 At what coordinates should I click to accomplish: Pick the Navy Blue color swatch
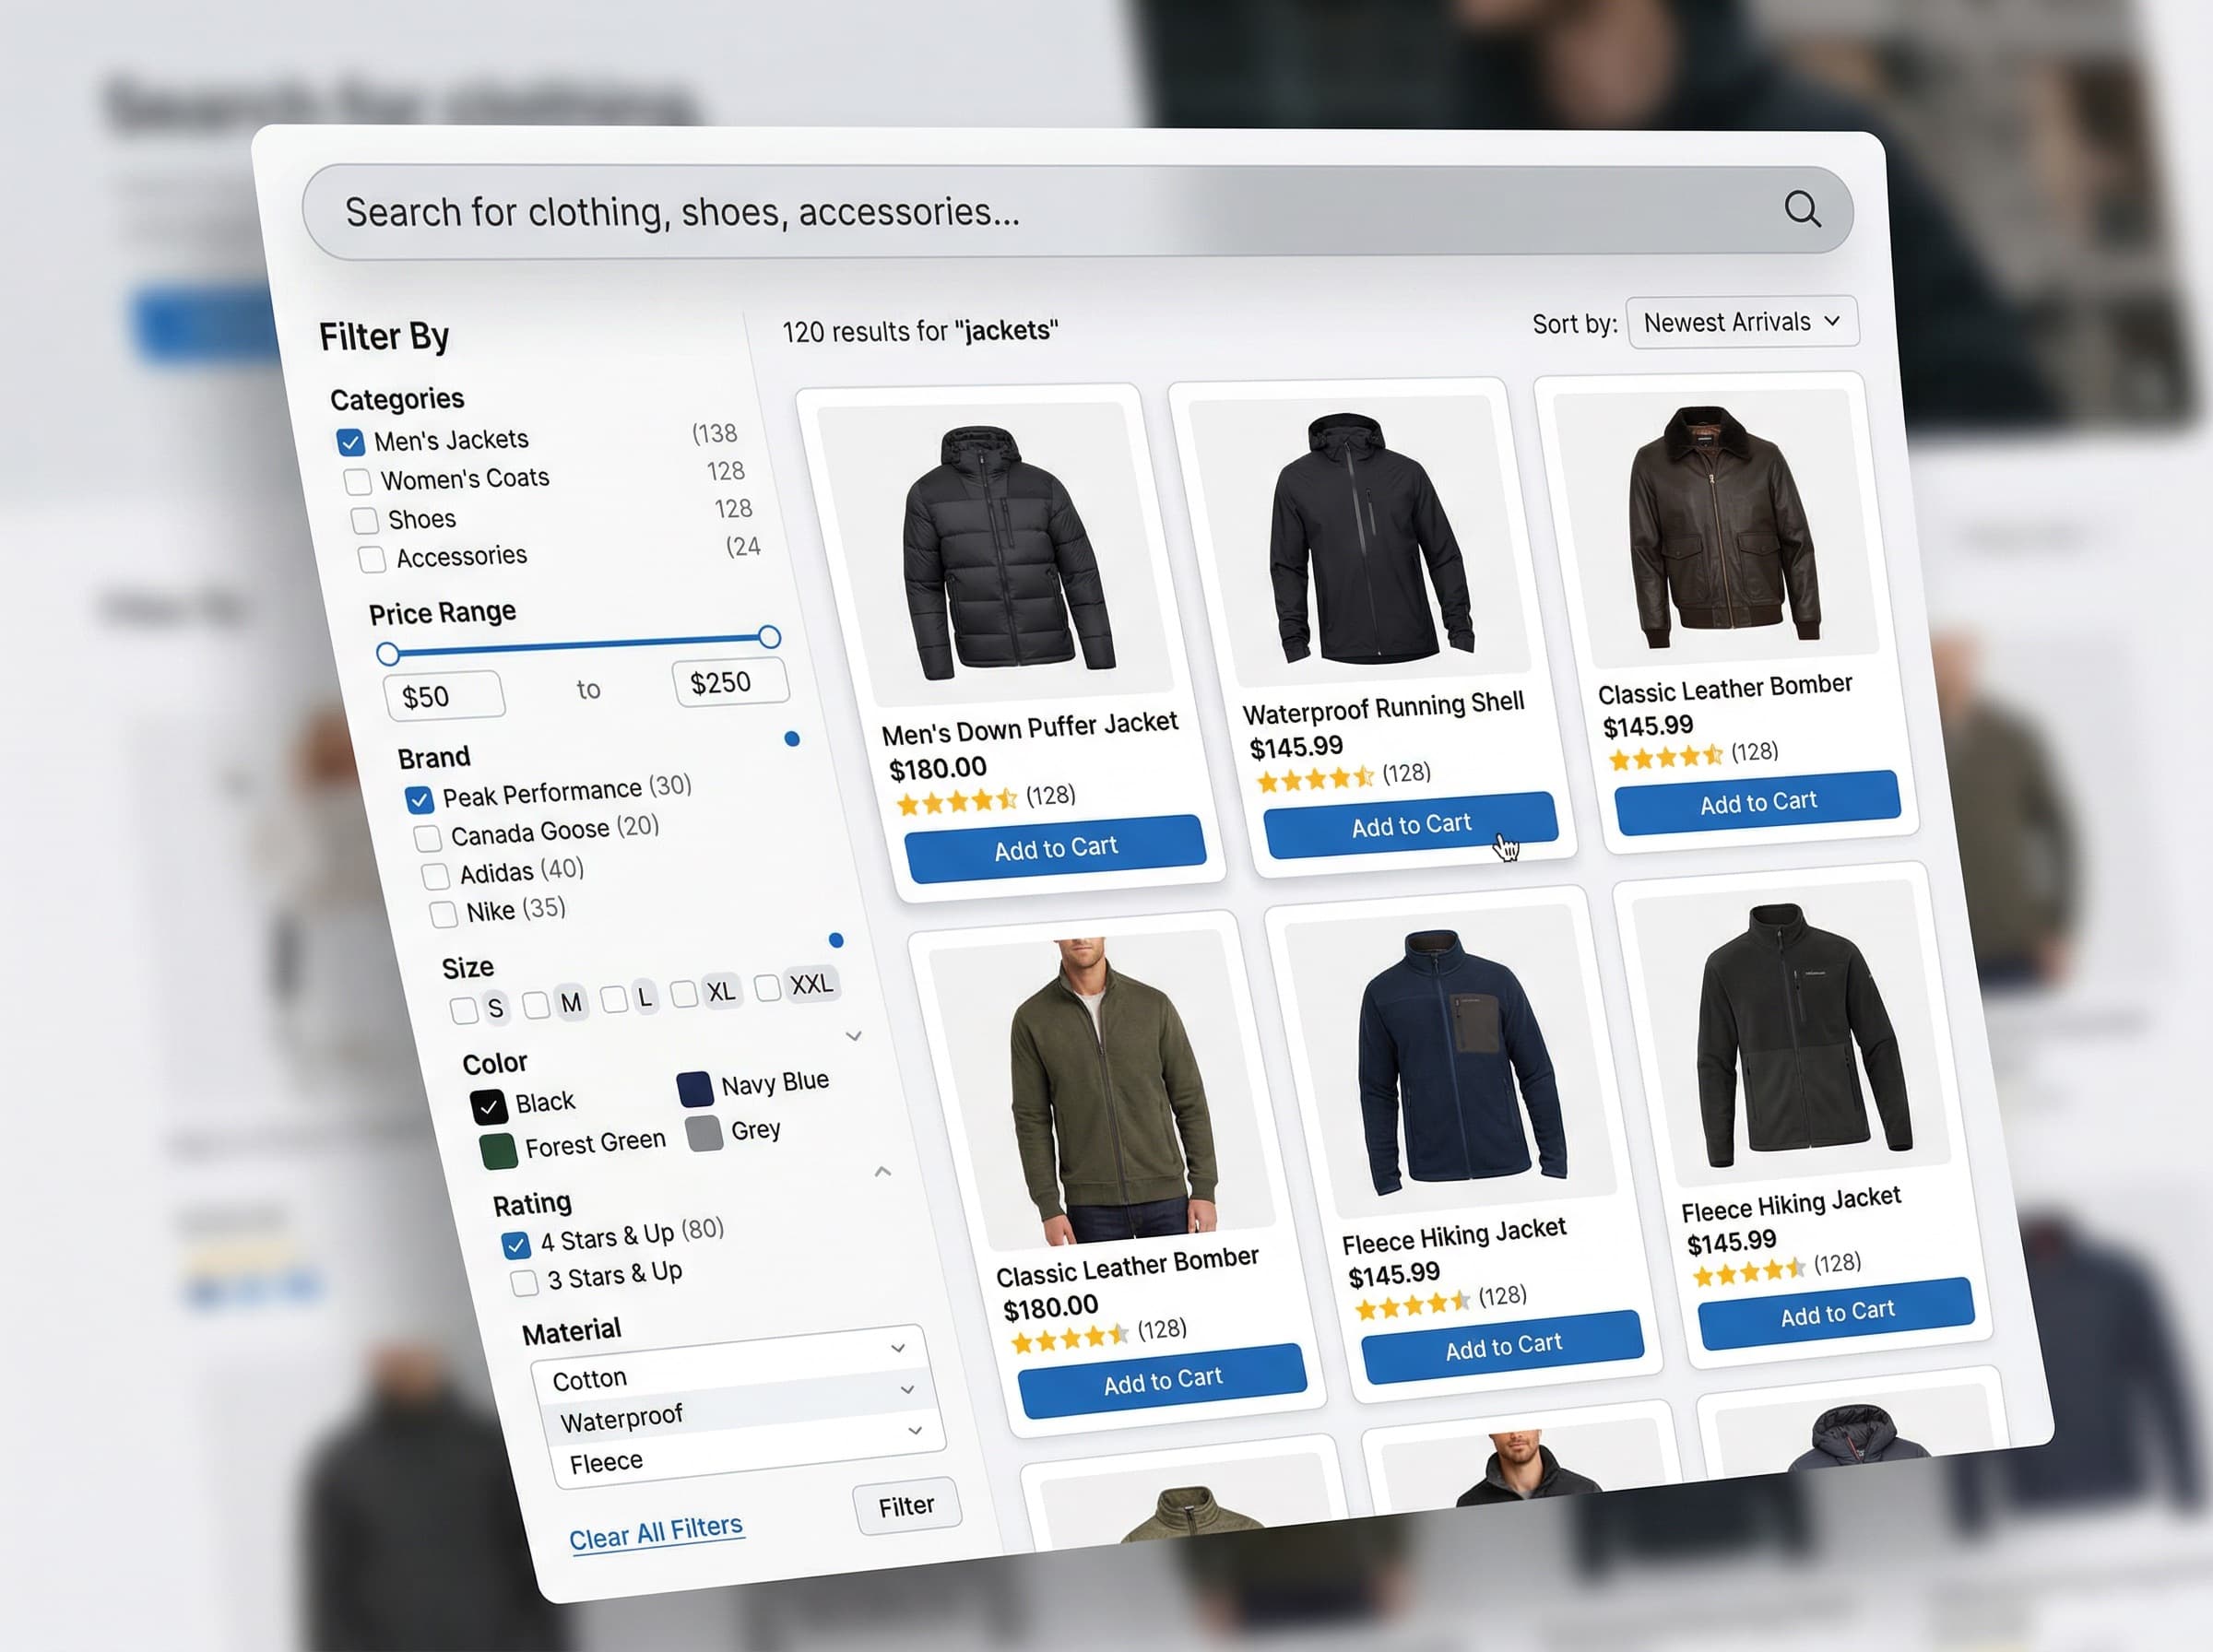pos(694,1089)
